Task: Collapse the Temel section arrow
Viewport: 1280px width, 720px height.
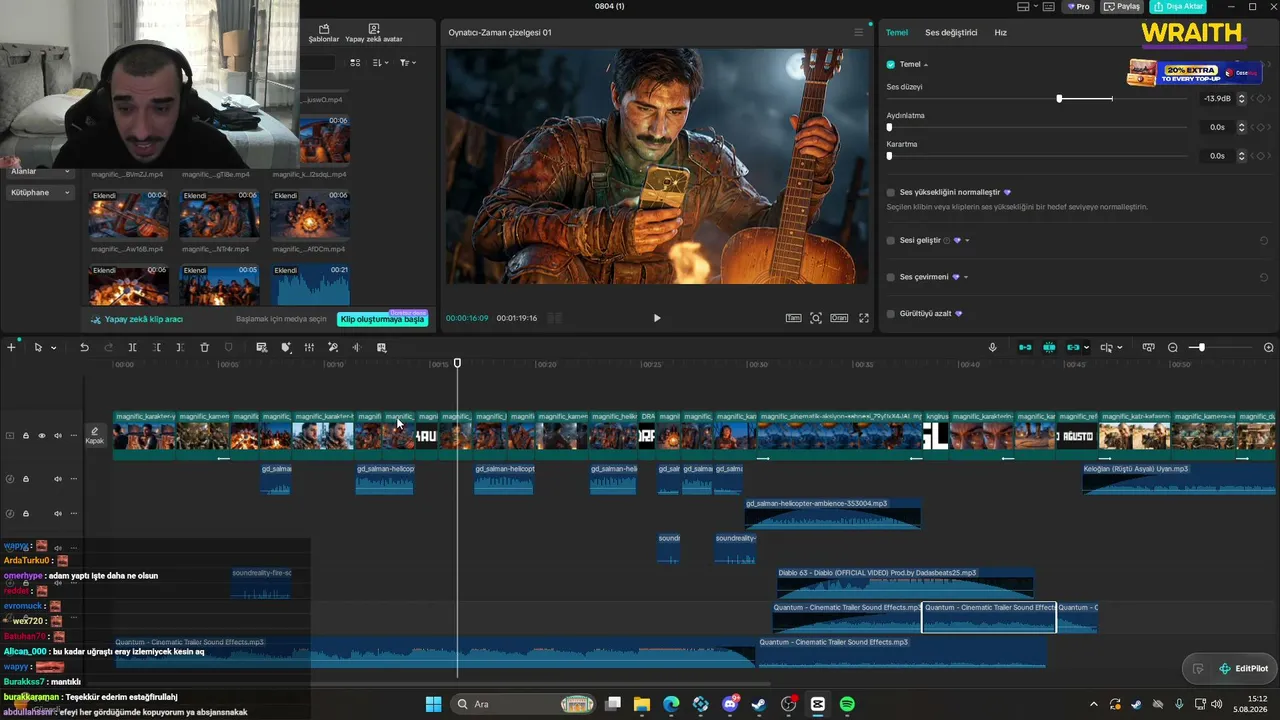Action: 926,65
